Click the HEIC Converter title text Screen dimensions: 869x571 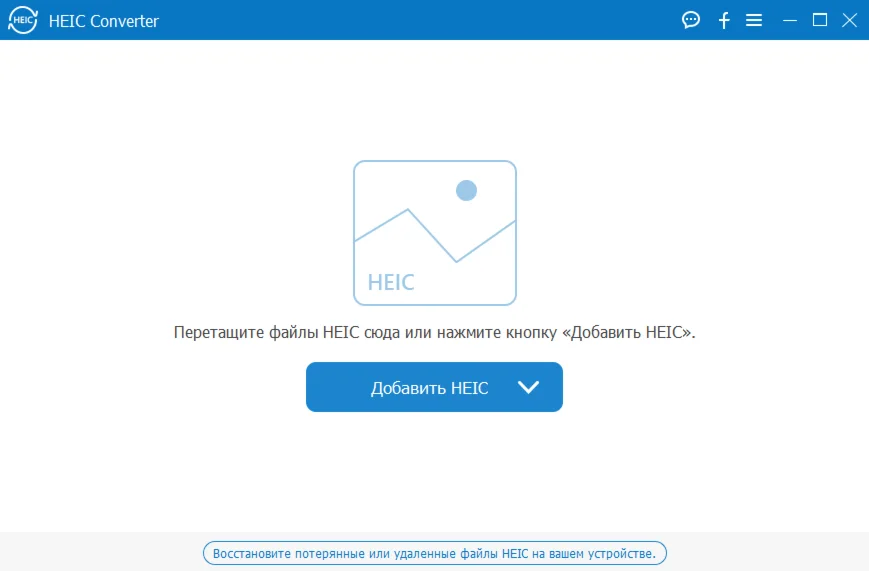[x=104, y=21]
